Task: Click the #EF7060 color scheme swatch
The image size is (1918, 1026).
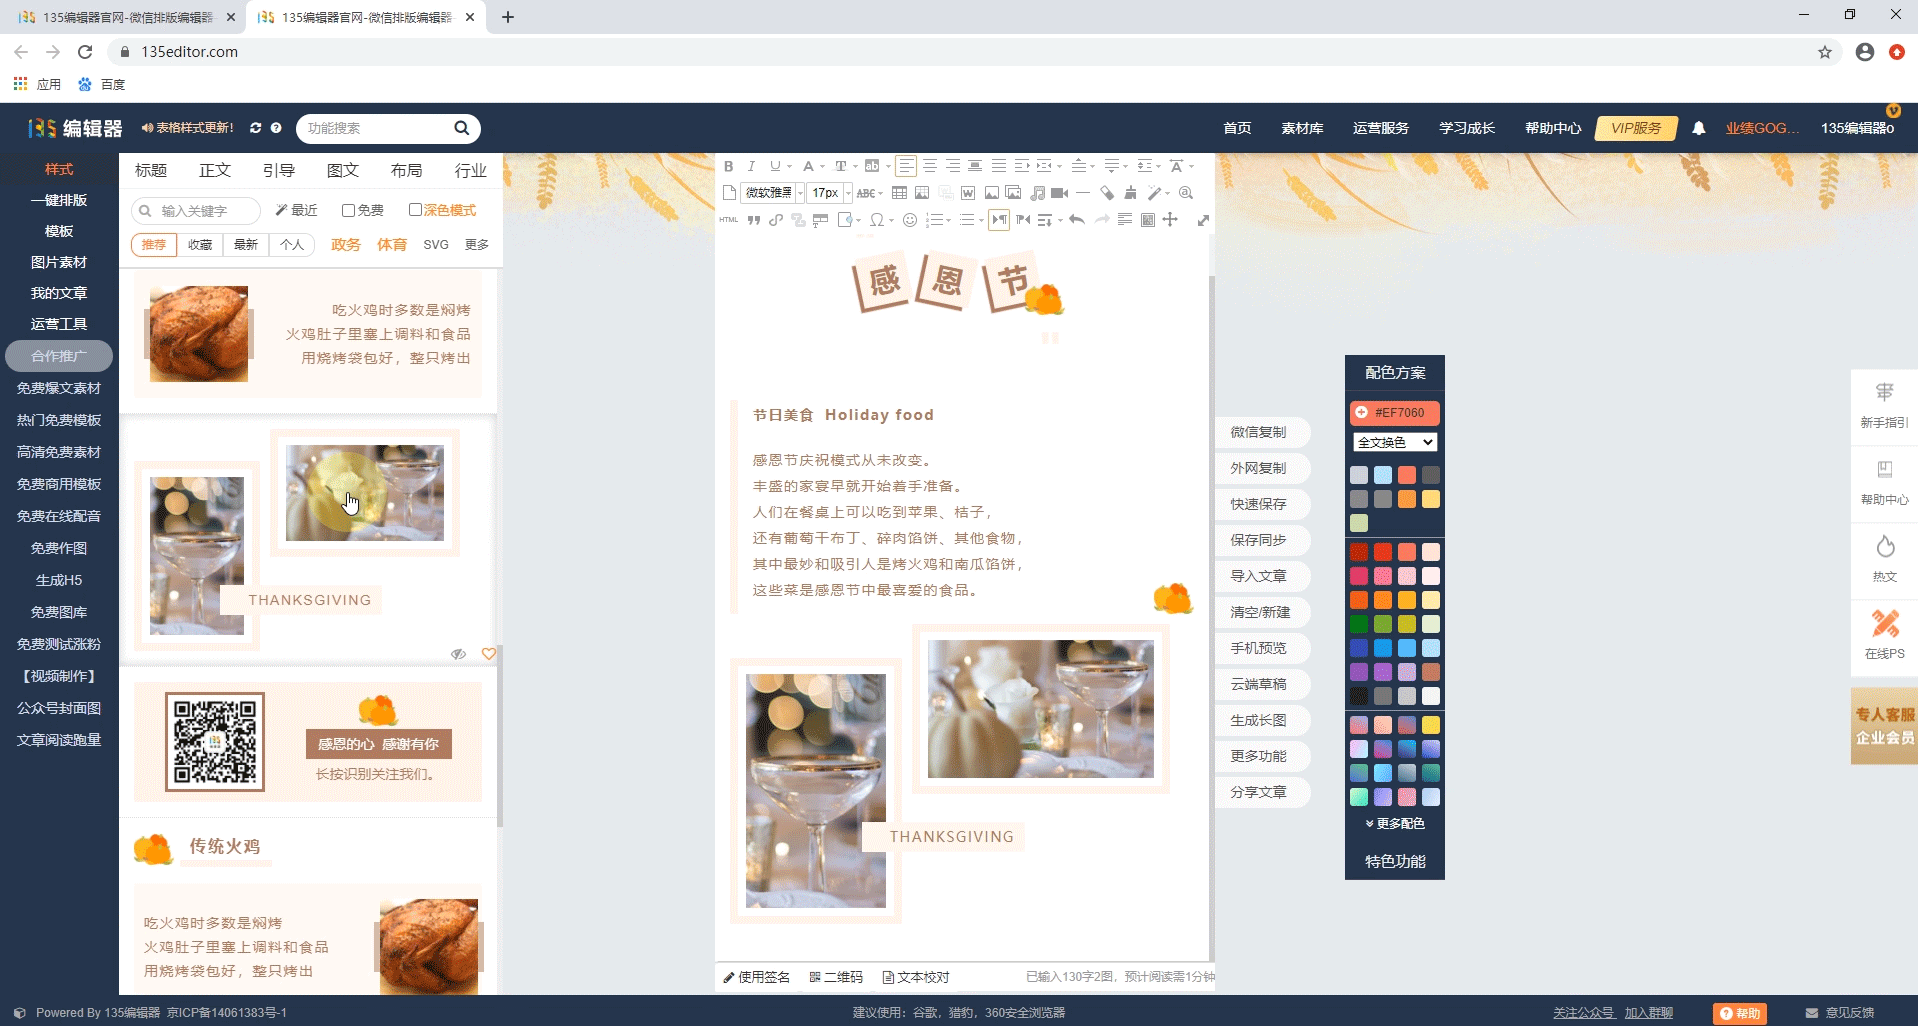Action: [x=1394, y=412]
